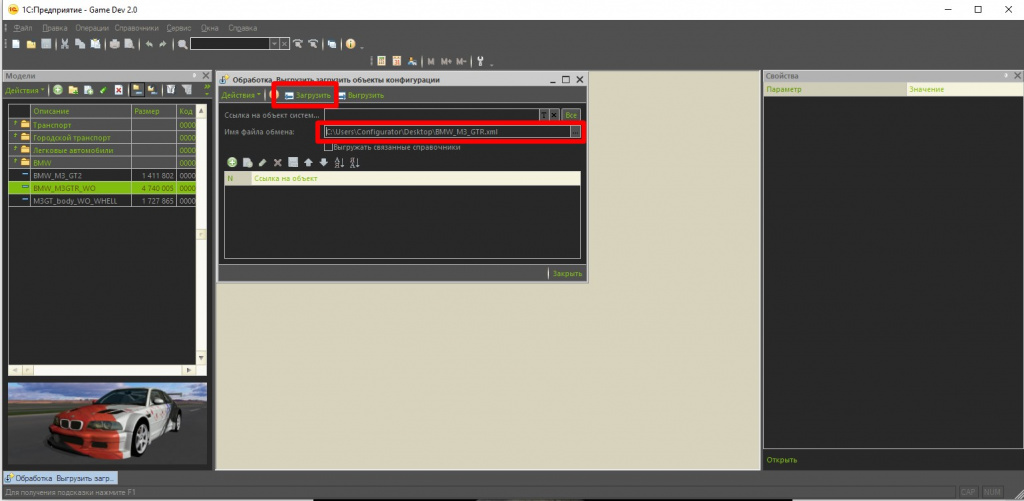1024x501 pixels.
Task: Create a new document from main toolbar
Action: tap(16, 44)
